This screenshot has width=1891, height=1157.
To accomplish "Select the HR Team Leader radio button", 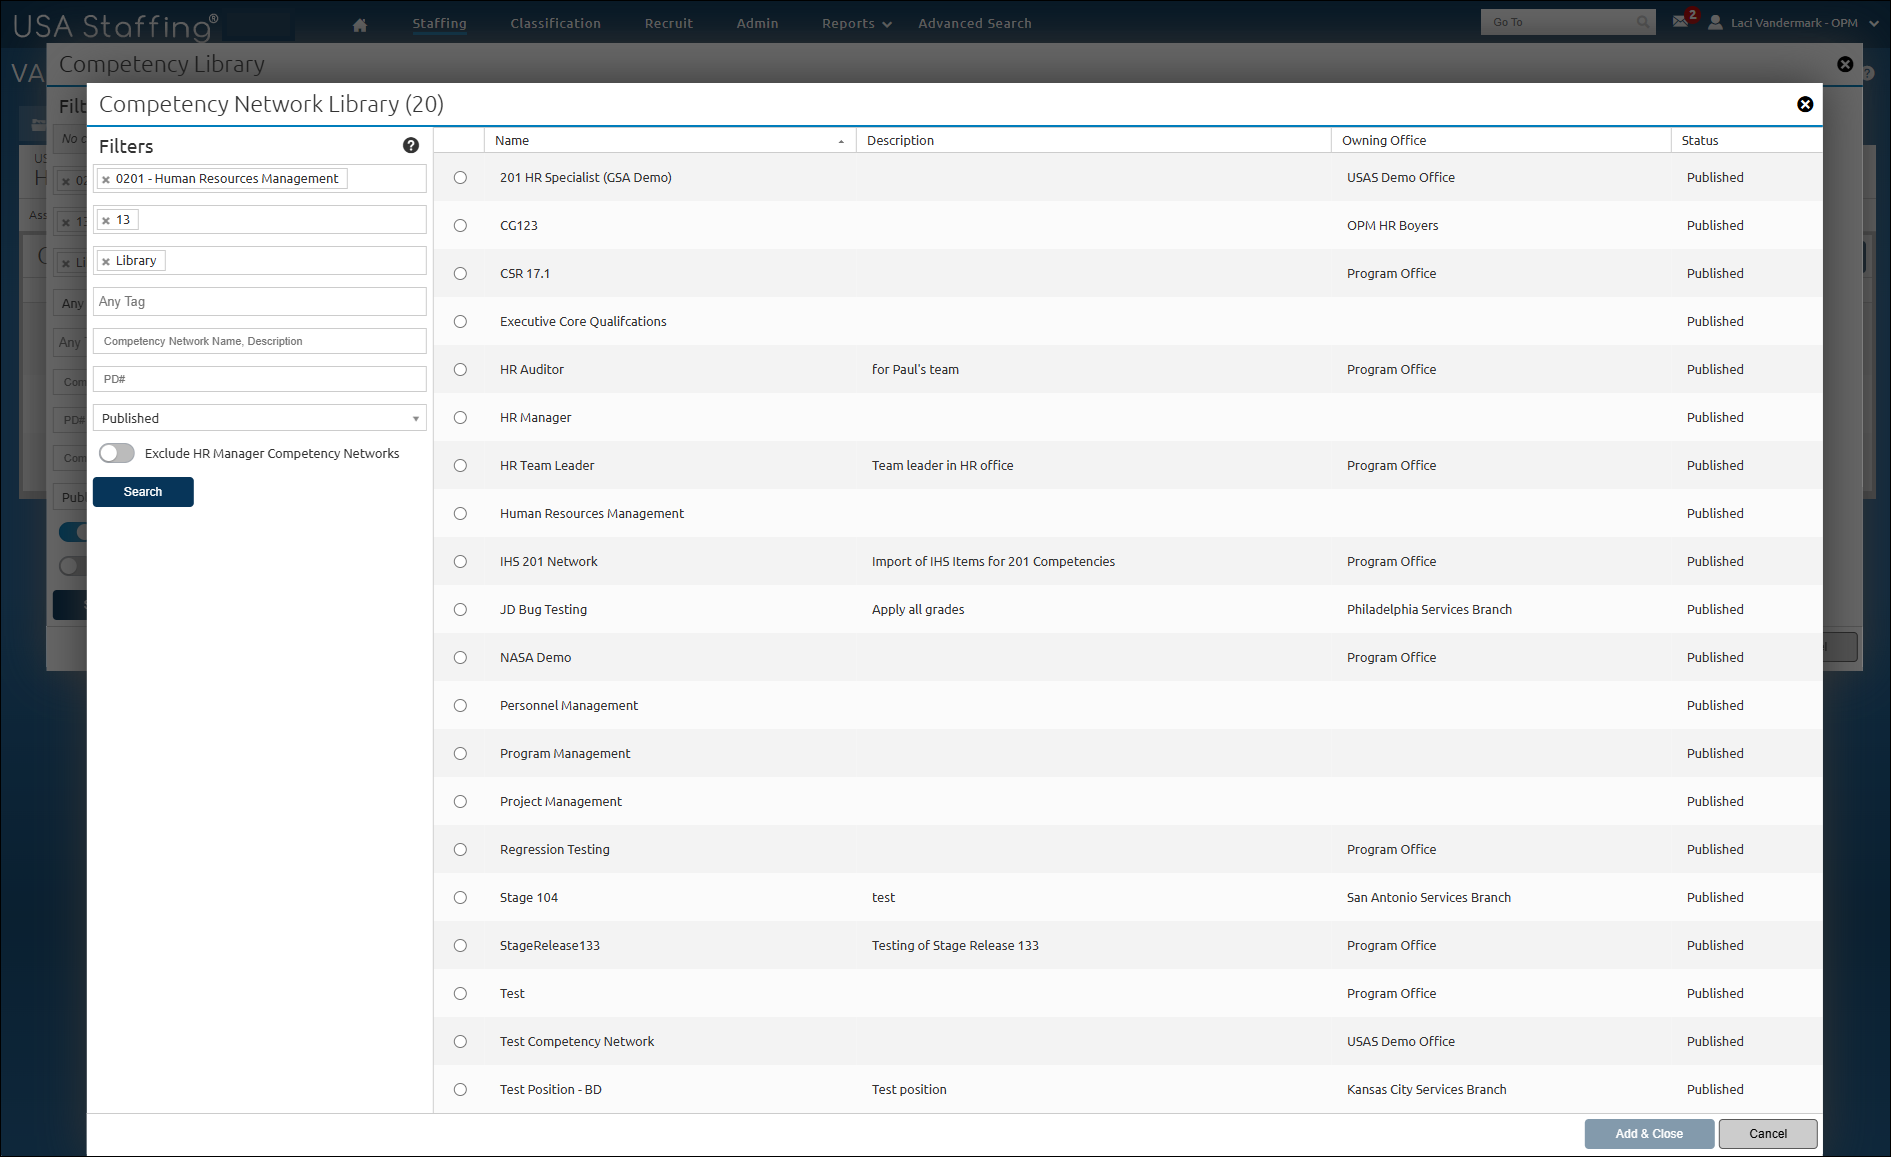I will tap(460, 465).
